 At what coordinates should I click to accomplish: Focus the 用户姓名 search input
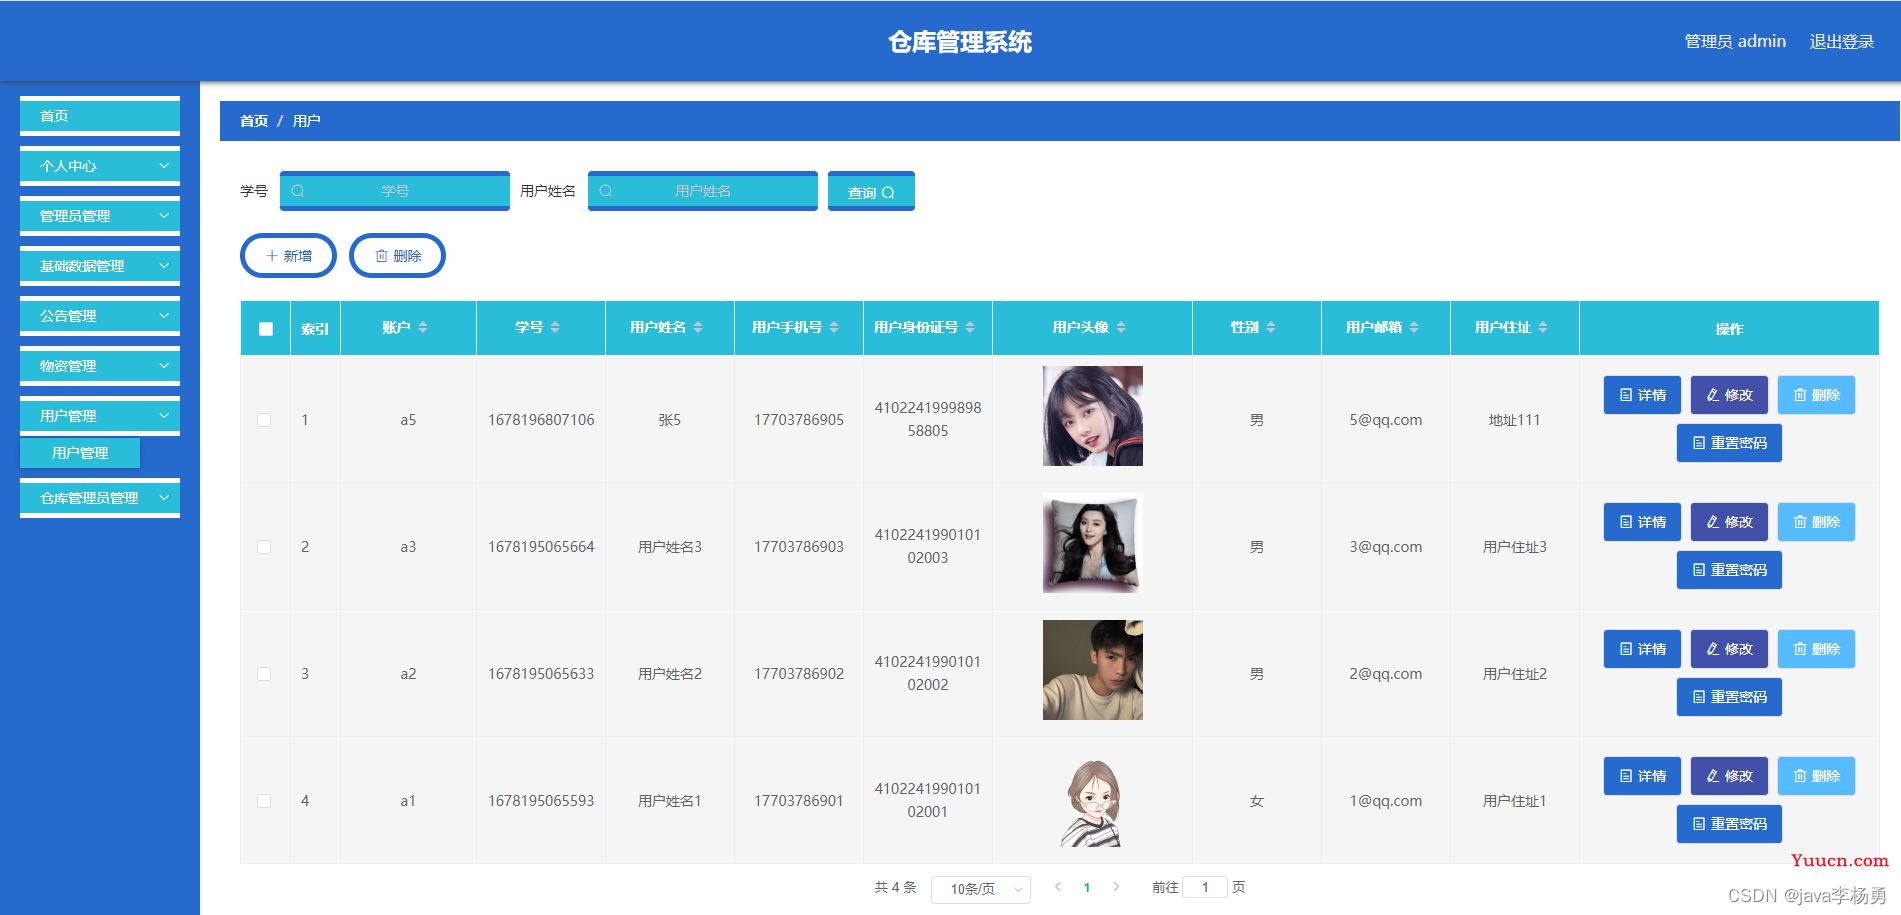pos(703,191)
